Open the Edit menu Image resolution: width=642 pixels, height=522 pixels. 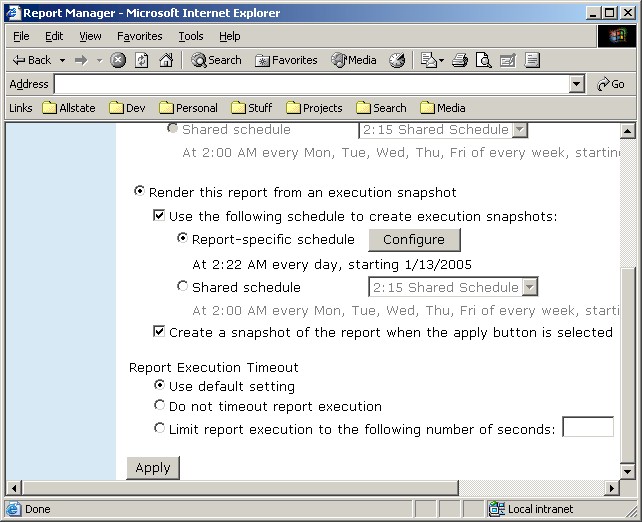[54, 36]
